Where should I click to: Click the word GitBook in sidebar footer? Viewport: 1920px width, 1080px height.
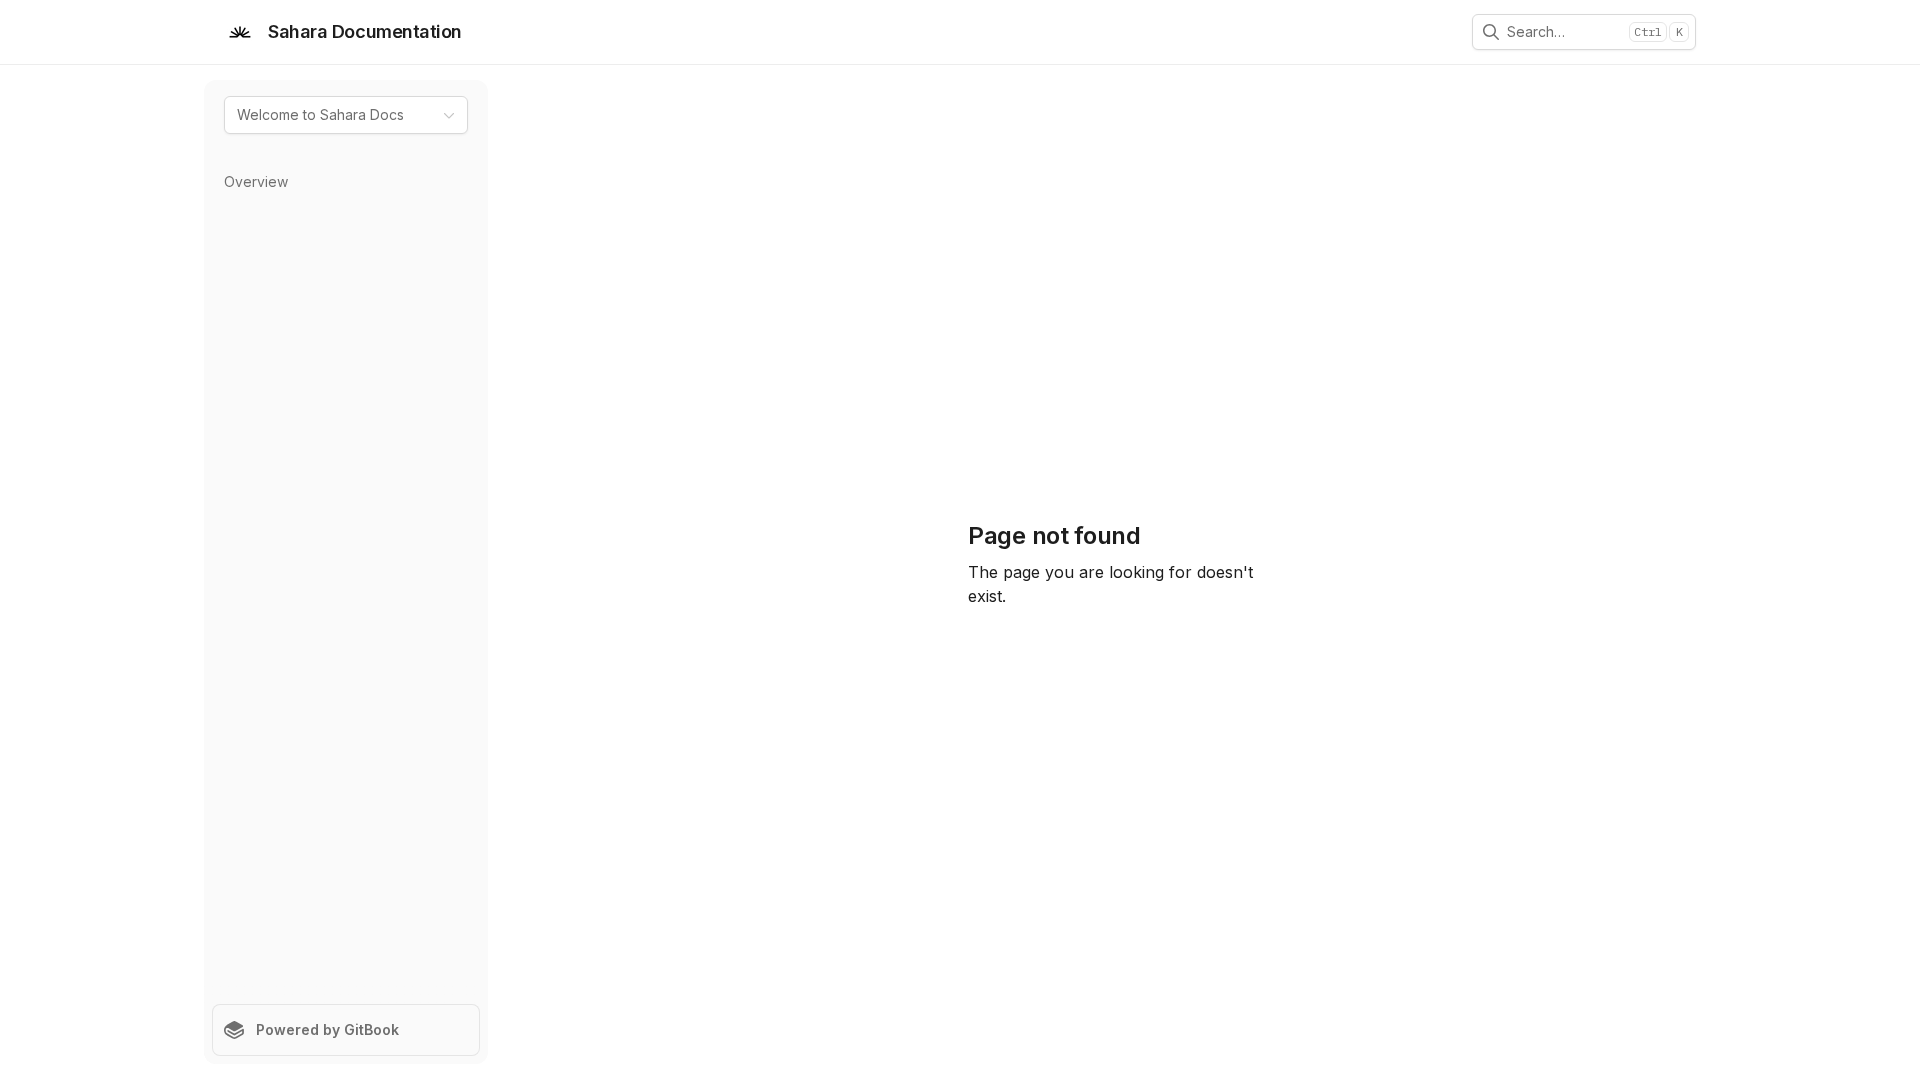371,1030
